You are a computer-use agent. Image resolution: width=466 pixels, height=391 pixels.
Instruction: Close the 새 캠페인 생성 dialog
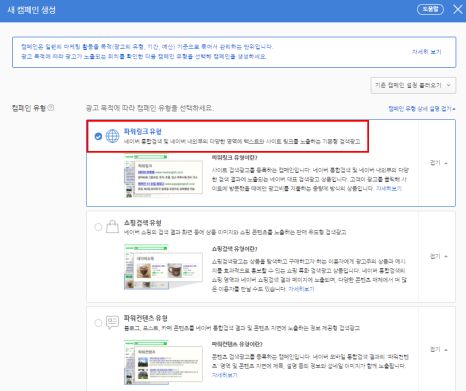458,9
